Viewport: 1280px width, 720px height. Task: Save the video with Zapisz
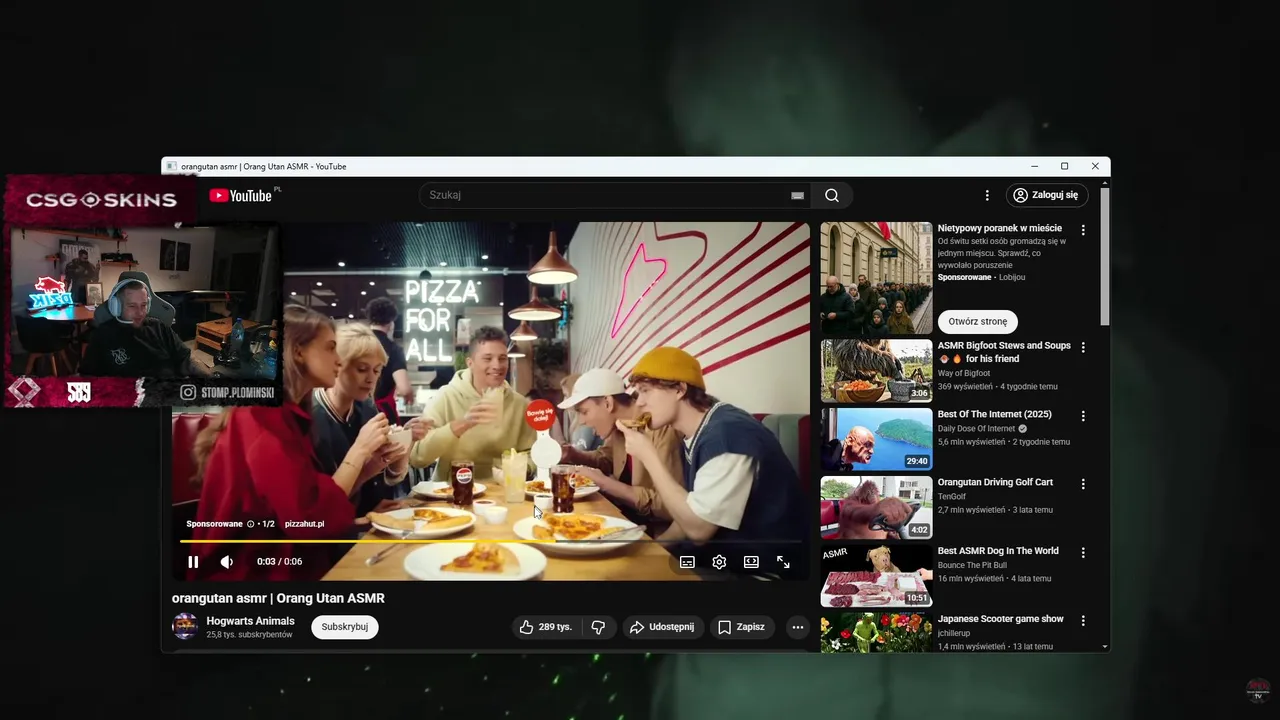click(x=741, y=627)
